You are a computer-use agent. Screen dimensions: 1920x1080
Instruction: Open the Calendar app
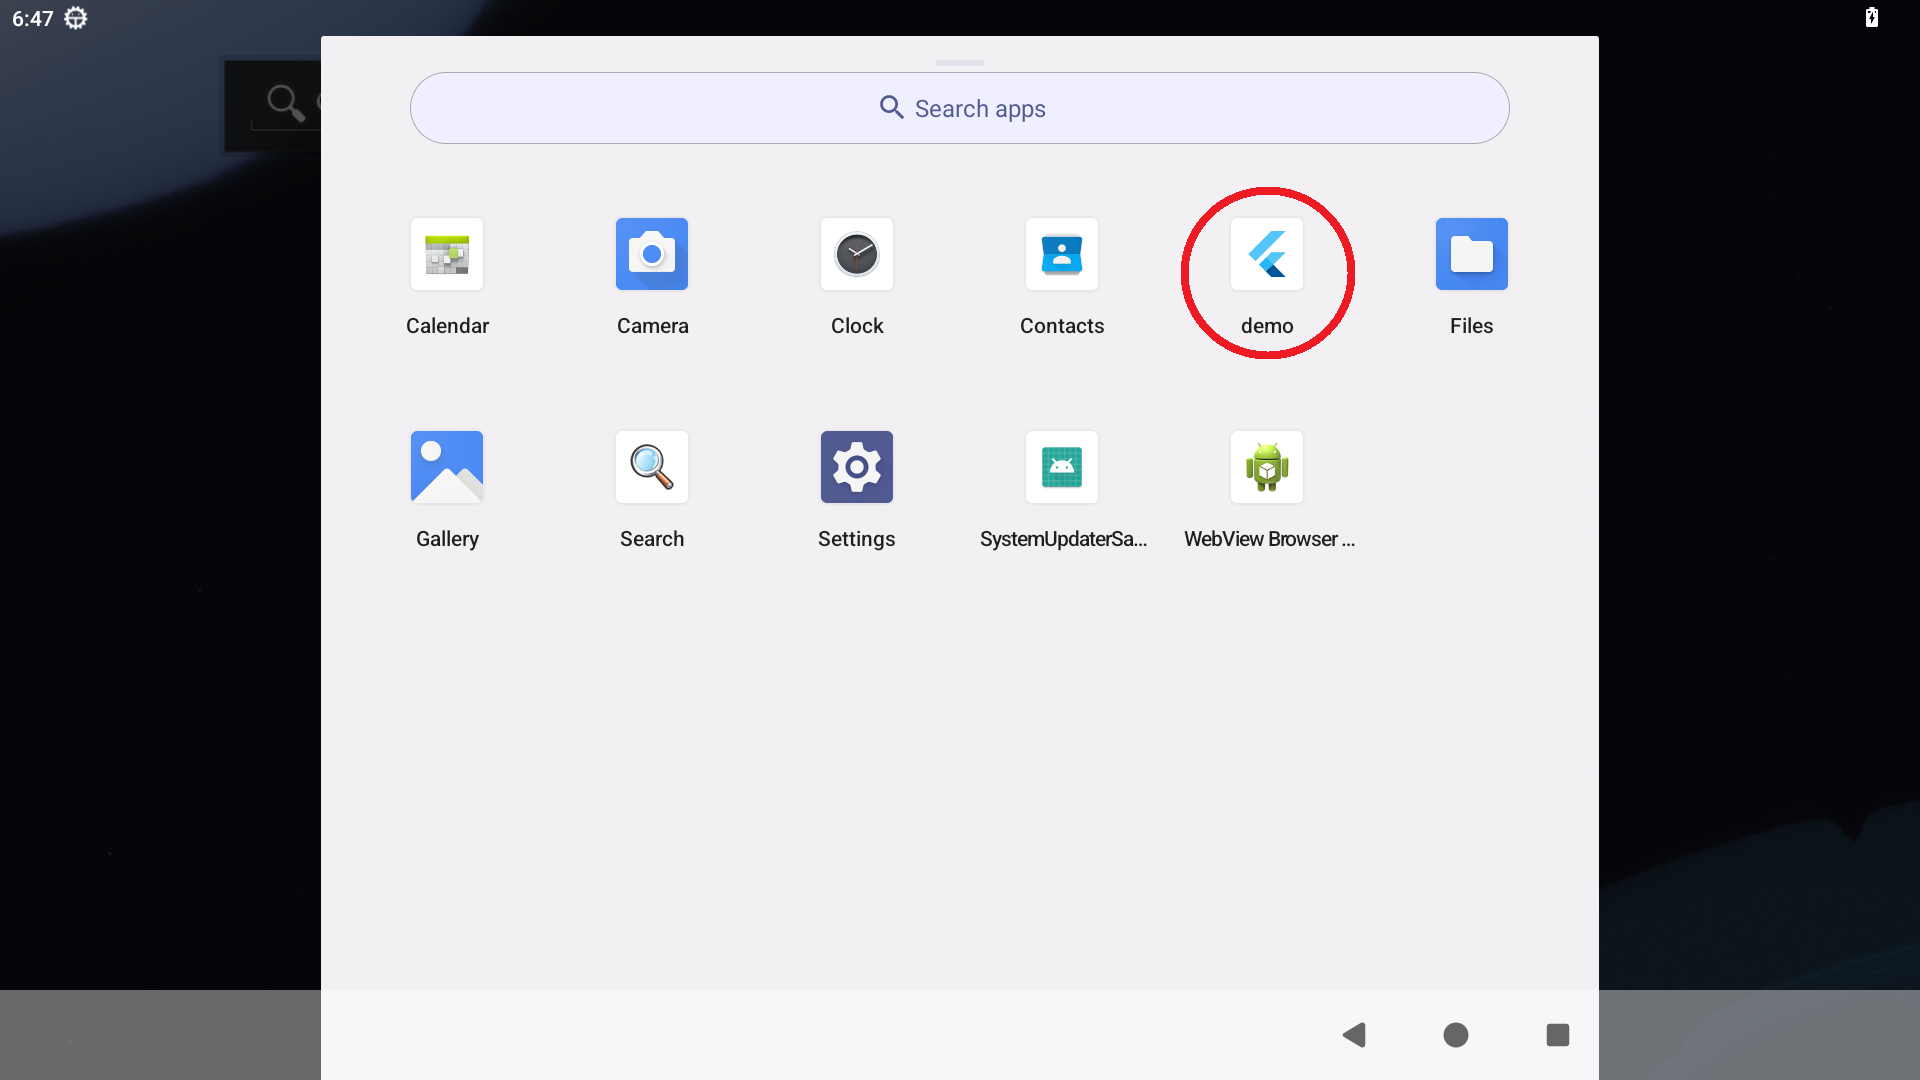[447, 255]
